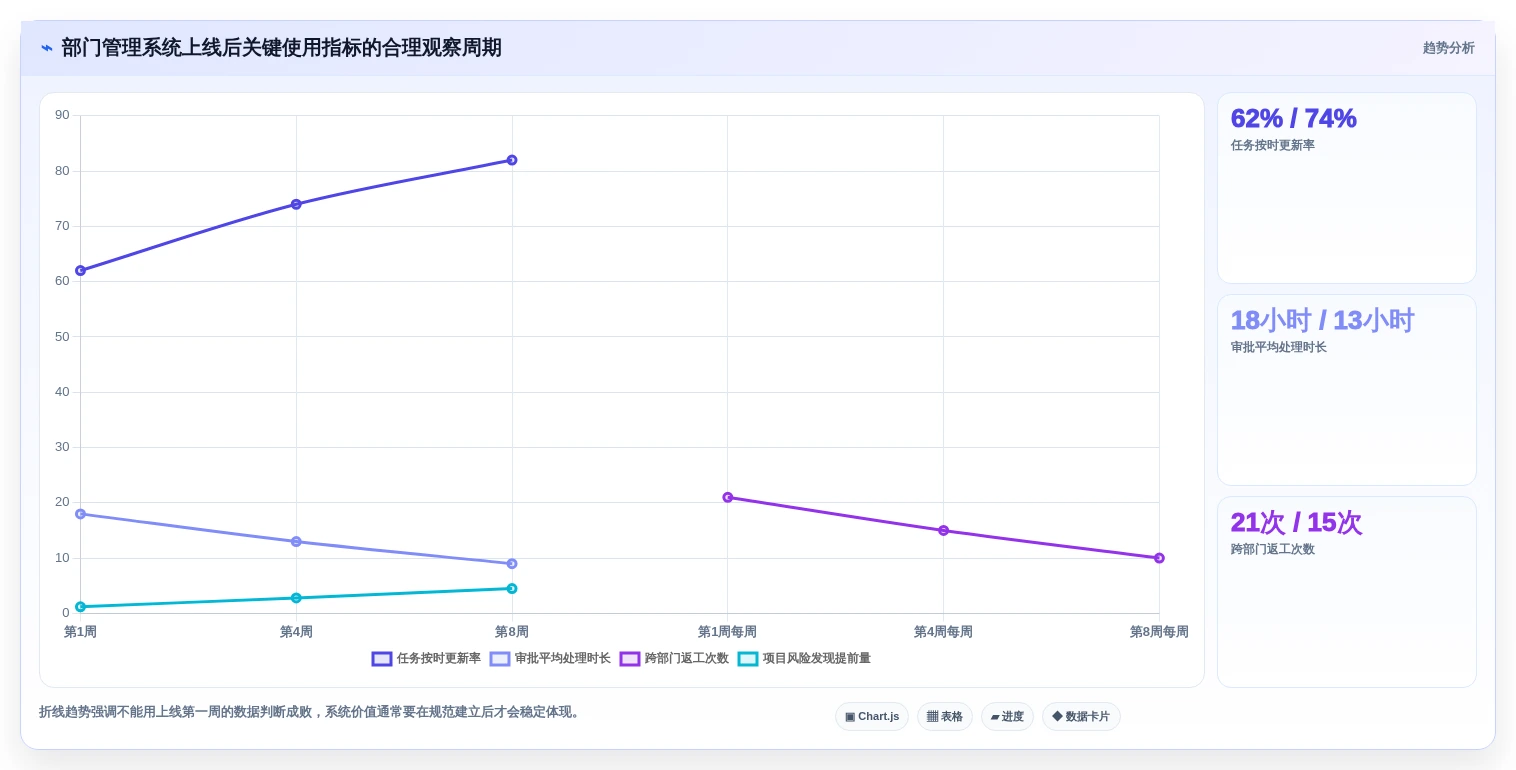Click the 数据卡片 tag
Viewport: 1516px width, 770px height.
(x=1081, y=717)
